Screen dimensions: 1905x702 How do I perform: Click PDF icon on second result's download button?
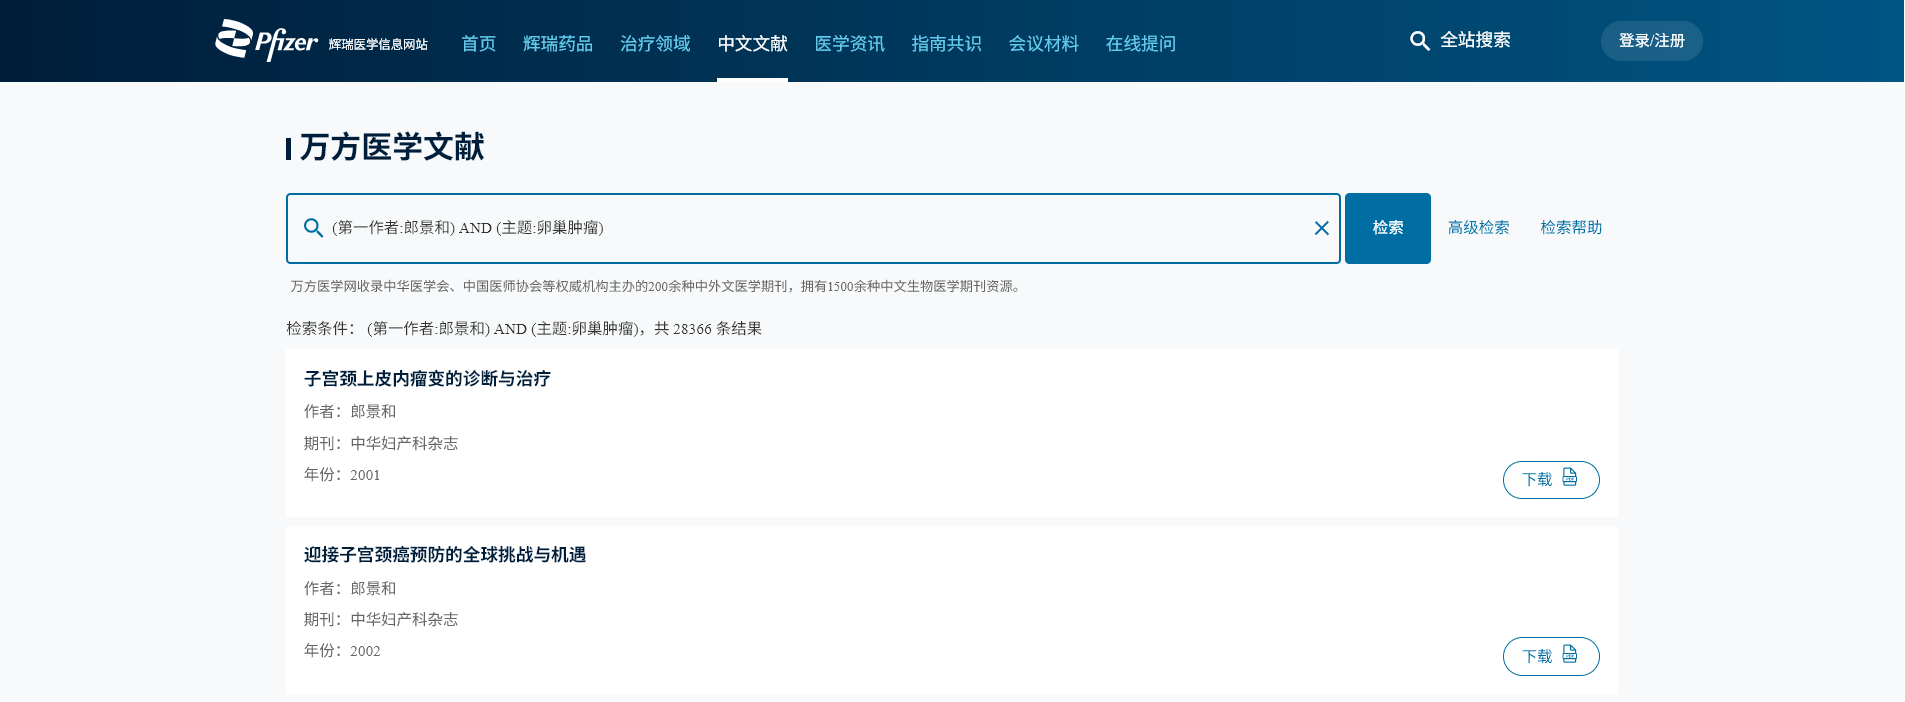pyautogui.click(x=1569, y=655)
